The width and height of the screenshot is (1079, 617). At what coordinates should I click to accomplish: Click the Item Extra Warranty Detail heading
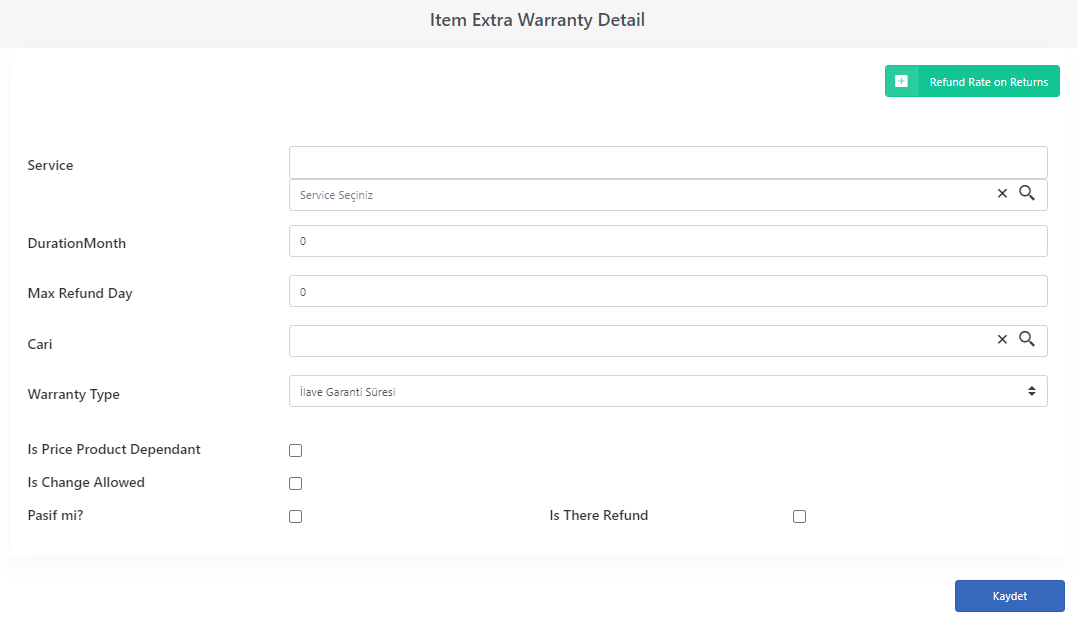(x=537, y=20)
